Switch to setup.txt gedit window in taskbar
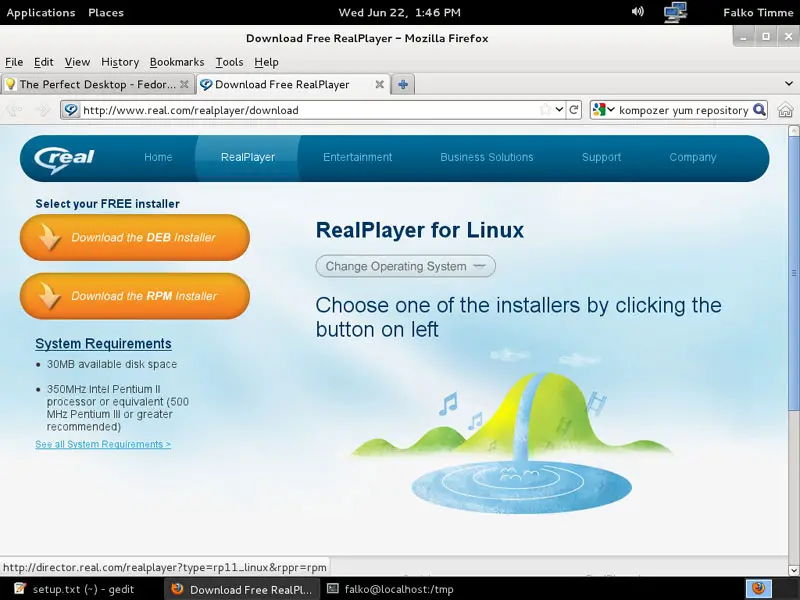The image size is (800, 600). [x=74, y=589]
